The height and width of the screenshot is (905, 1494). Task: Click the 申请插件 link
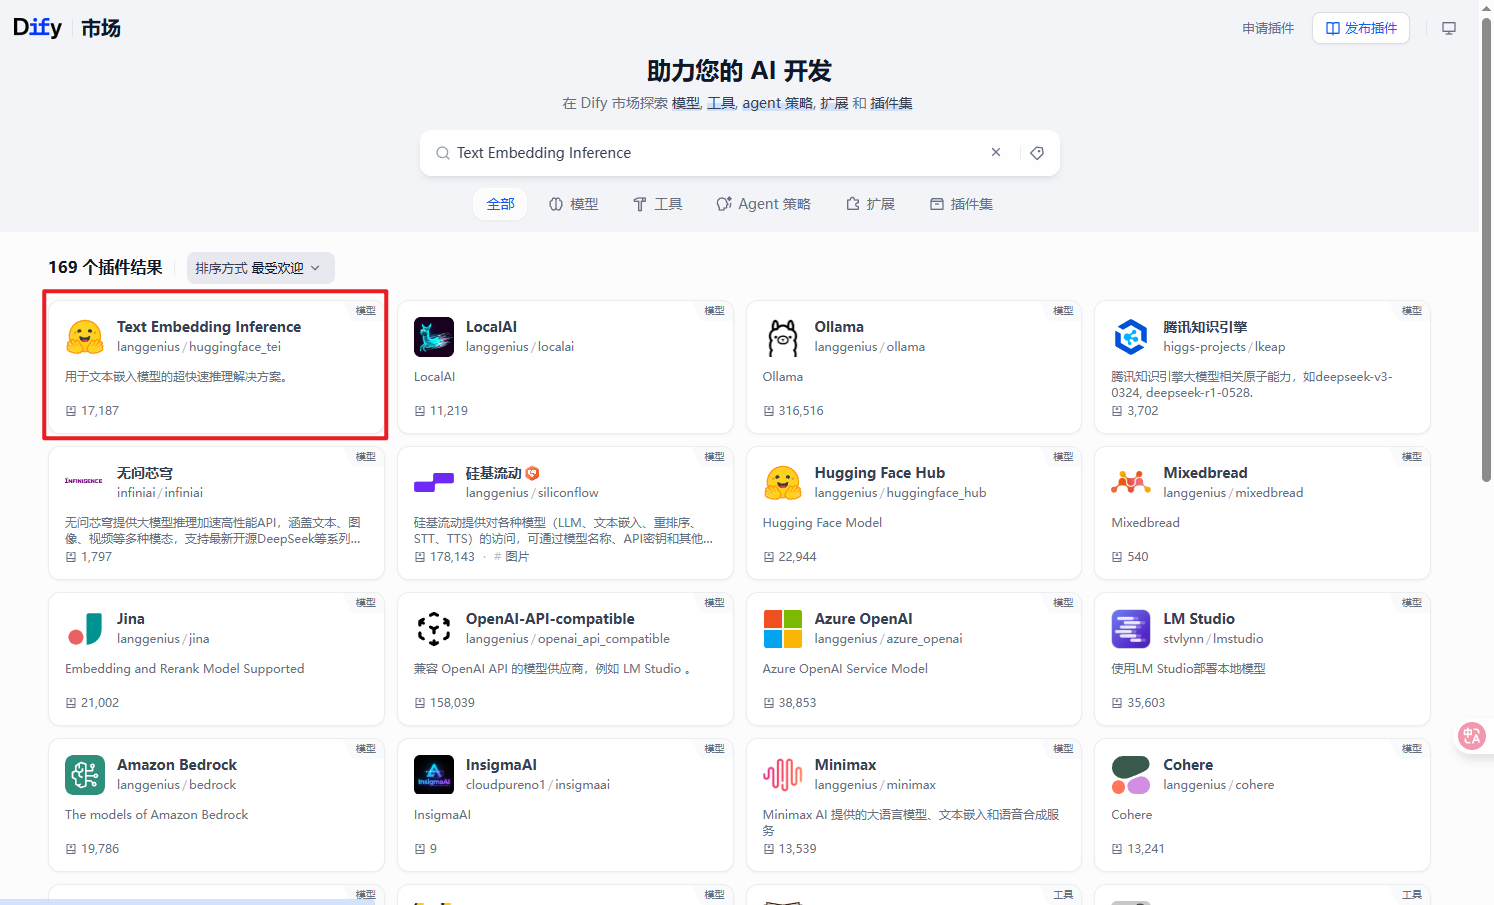pyautogui.click(x=1268, y=28)
